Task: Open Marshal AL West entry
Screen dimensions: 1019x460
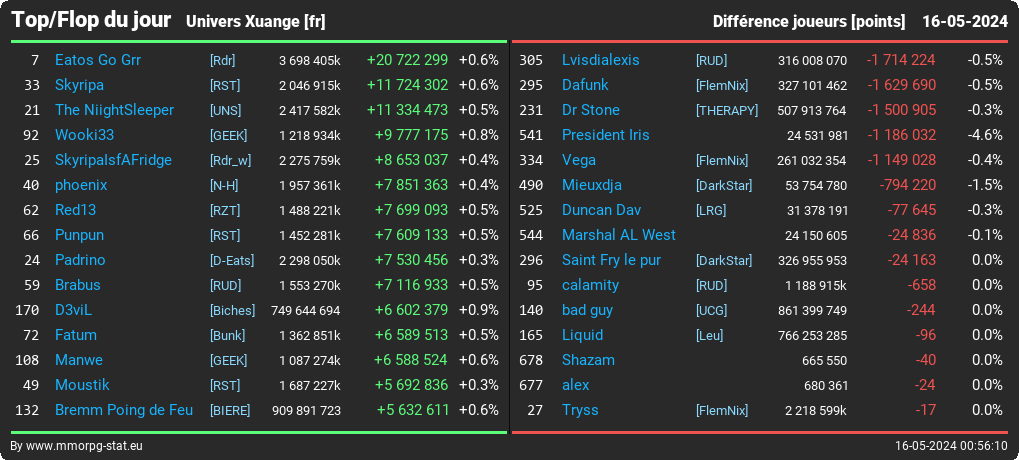Action: (619, 235)
